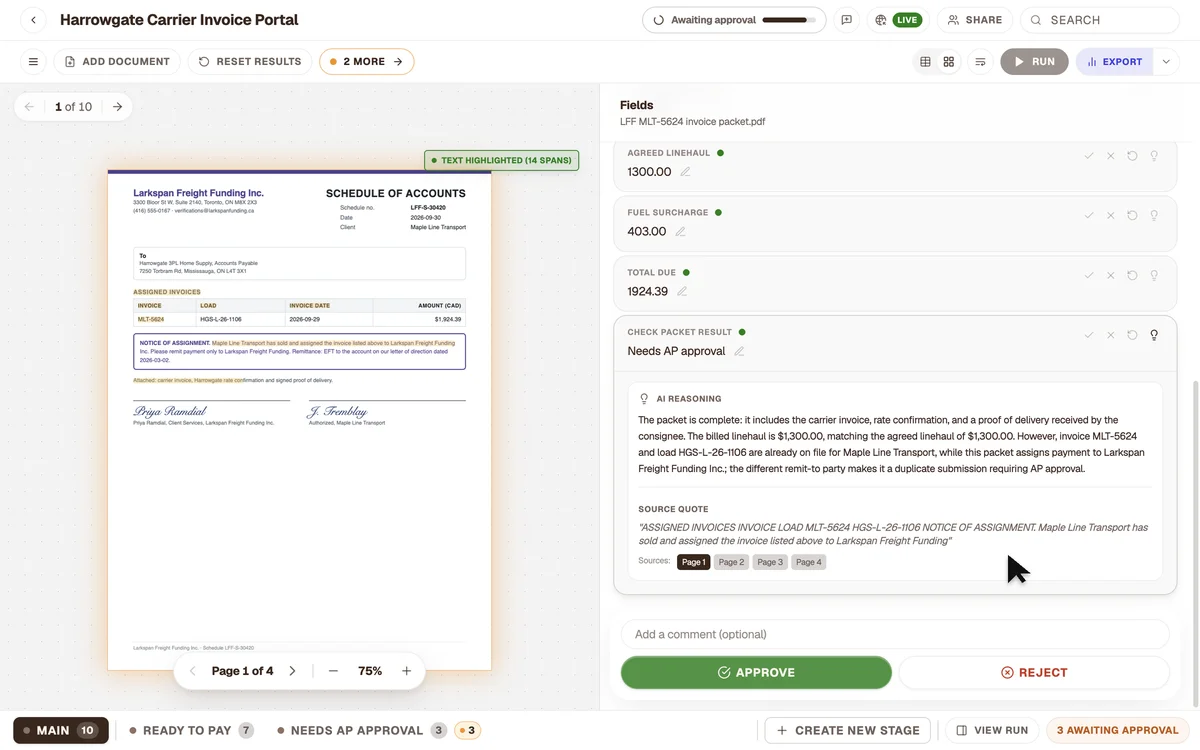This screenshot has width=1200, height=750.
Task: Reset the Total Due field
Action: 1132,275
